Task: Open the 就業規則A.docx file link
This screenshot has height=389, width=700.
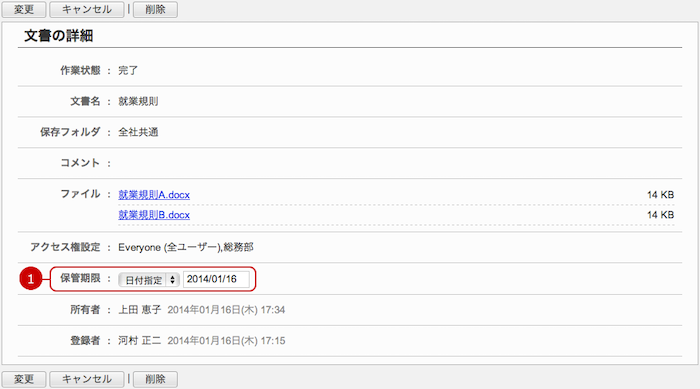Action: click(154, 195)
